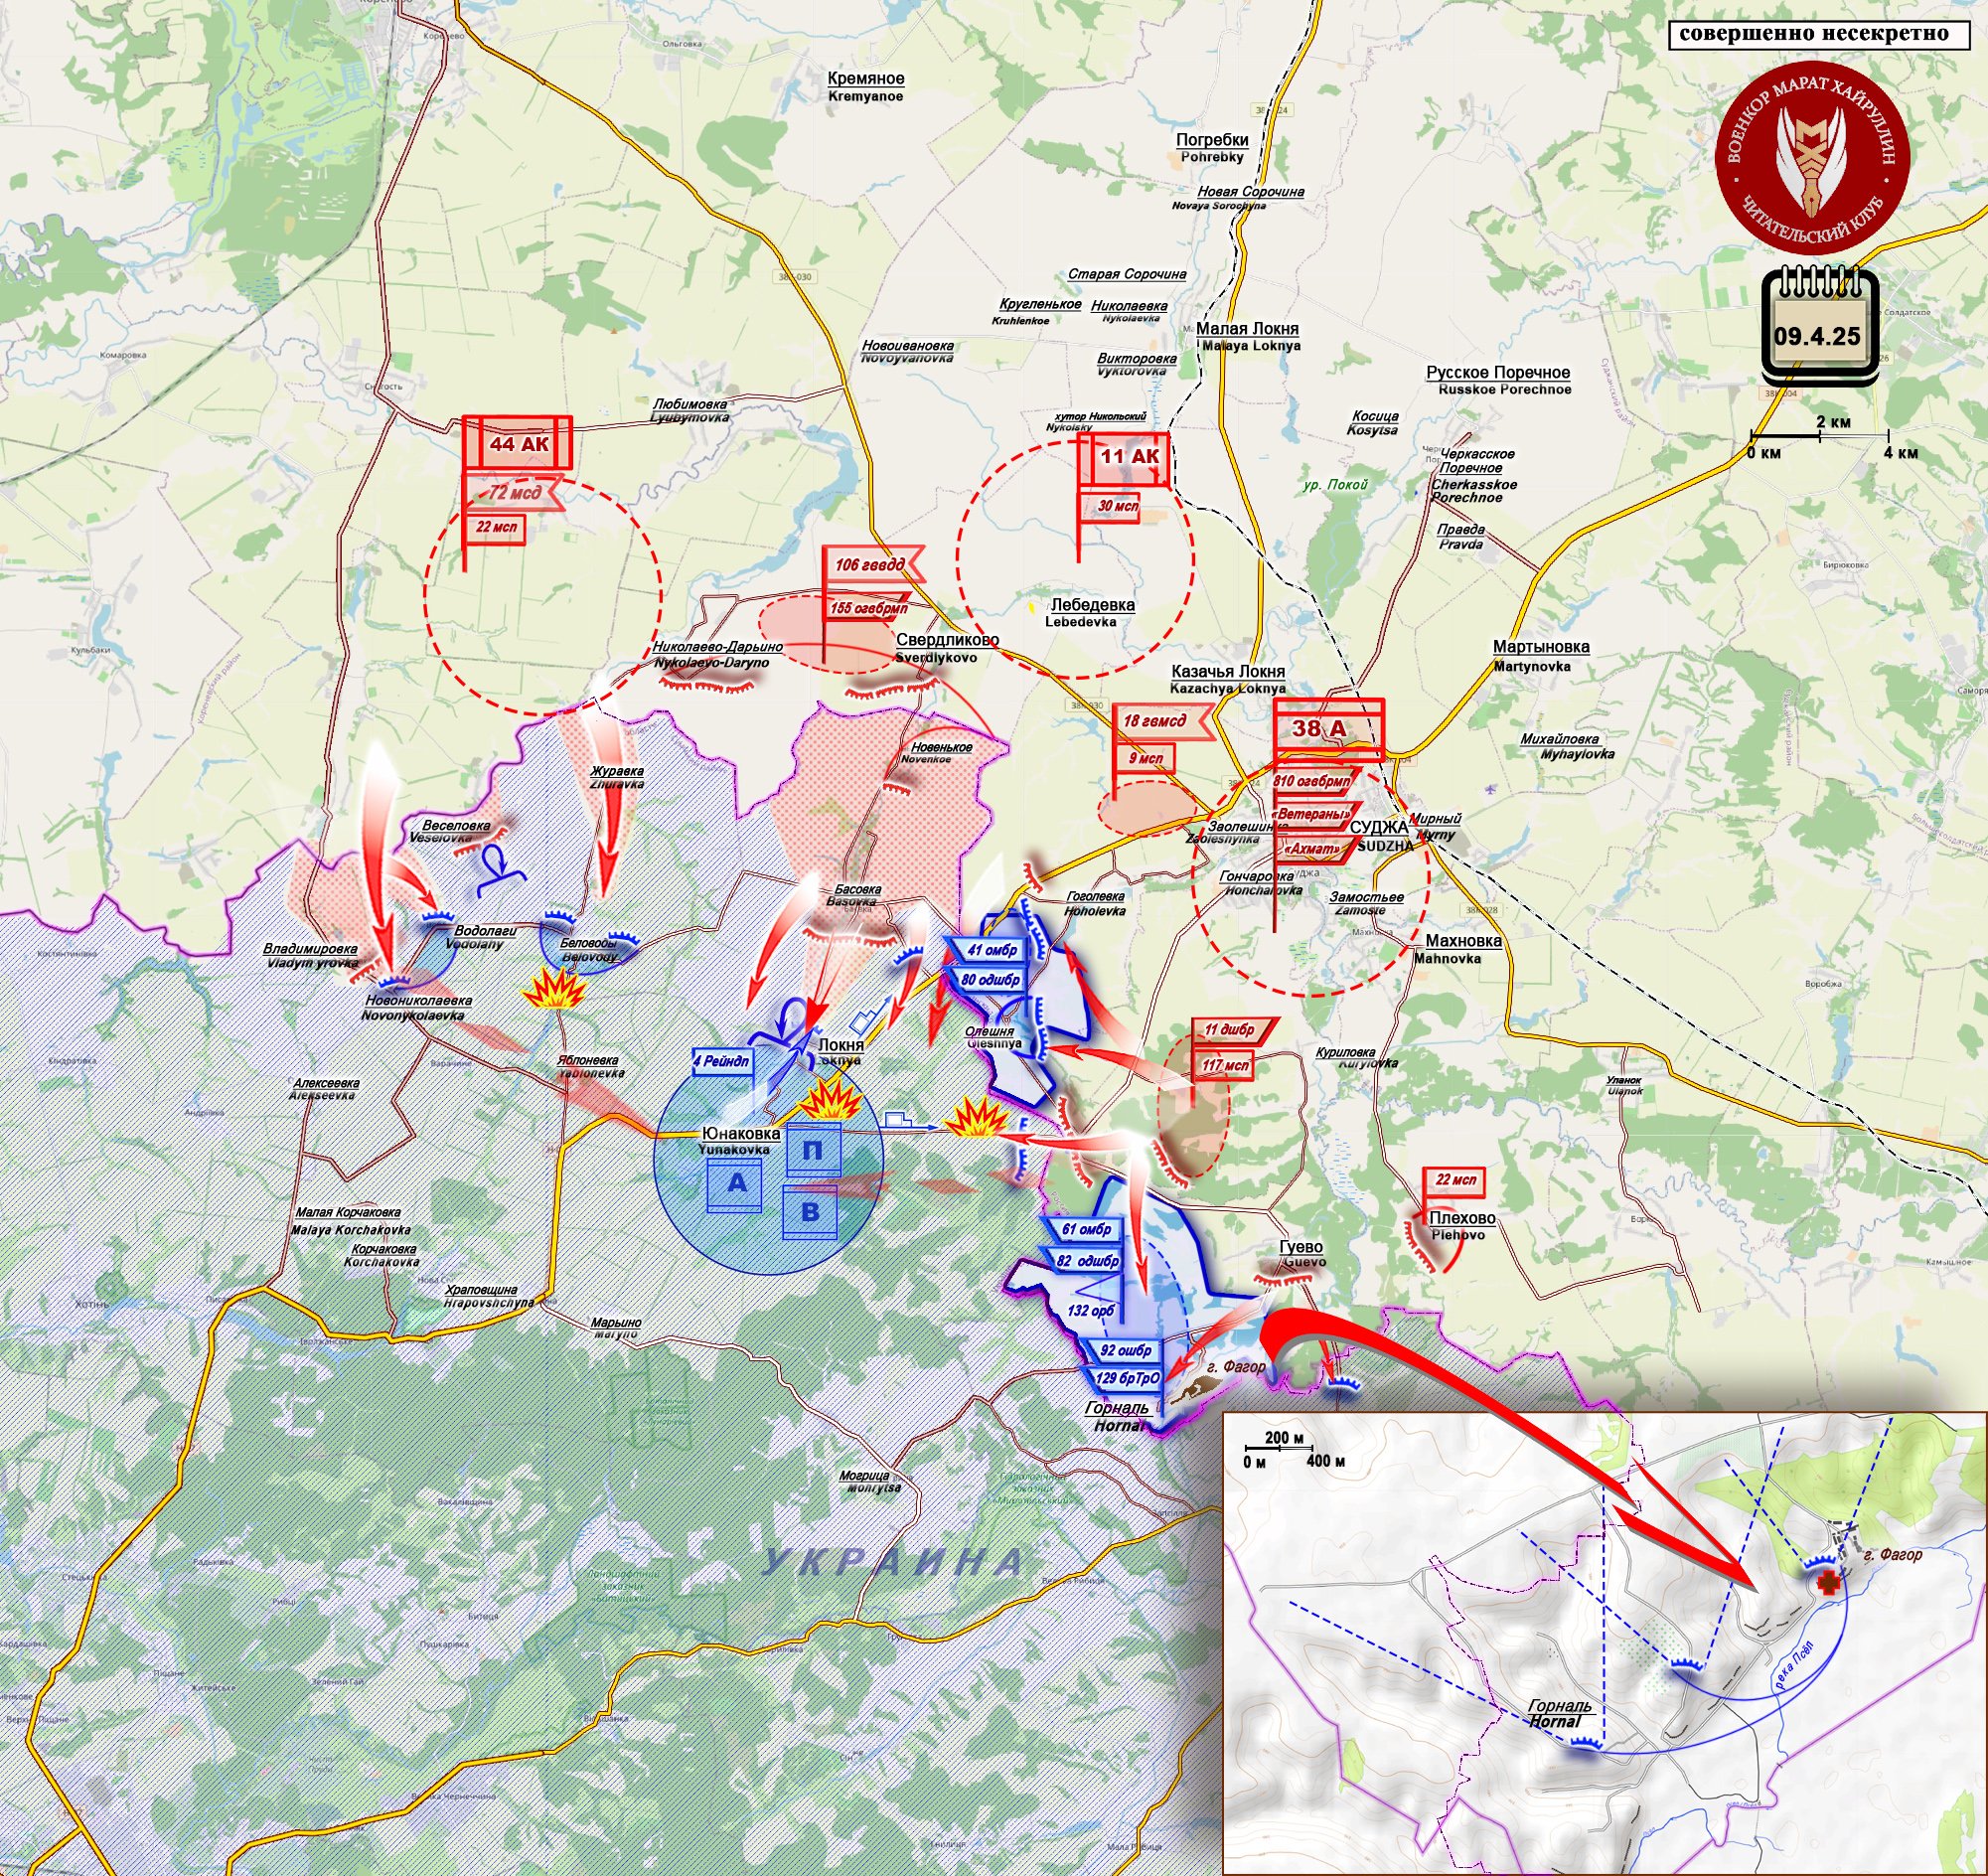
Task: Click the Горналь label in inset map
Action: (1560, 1706)
